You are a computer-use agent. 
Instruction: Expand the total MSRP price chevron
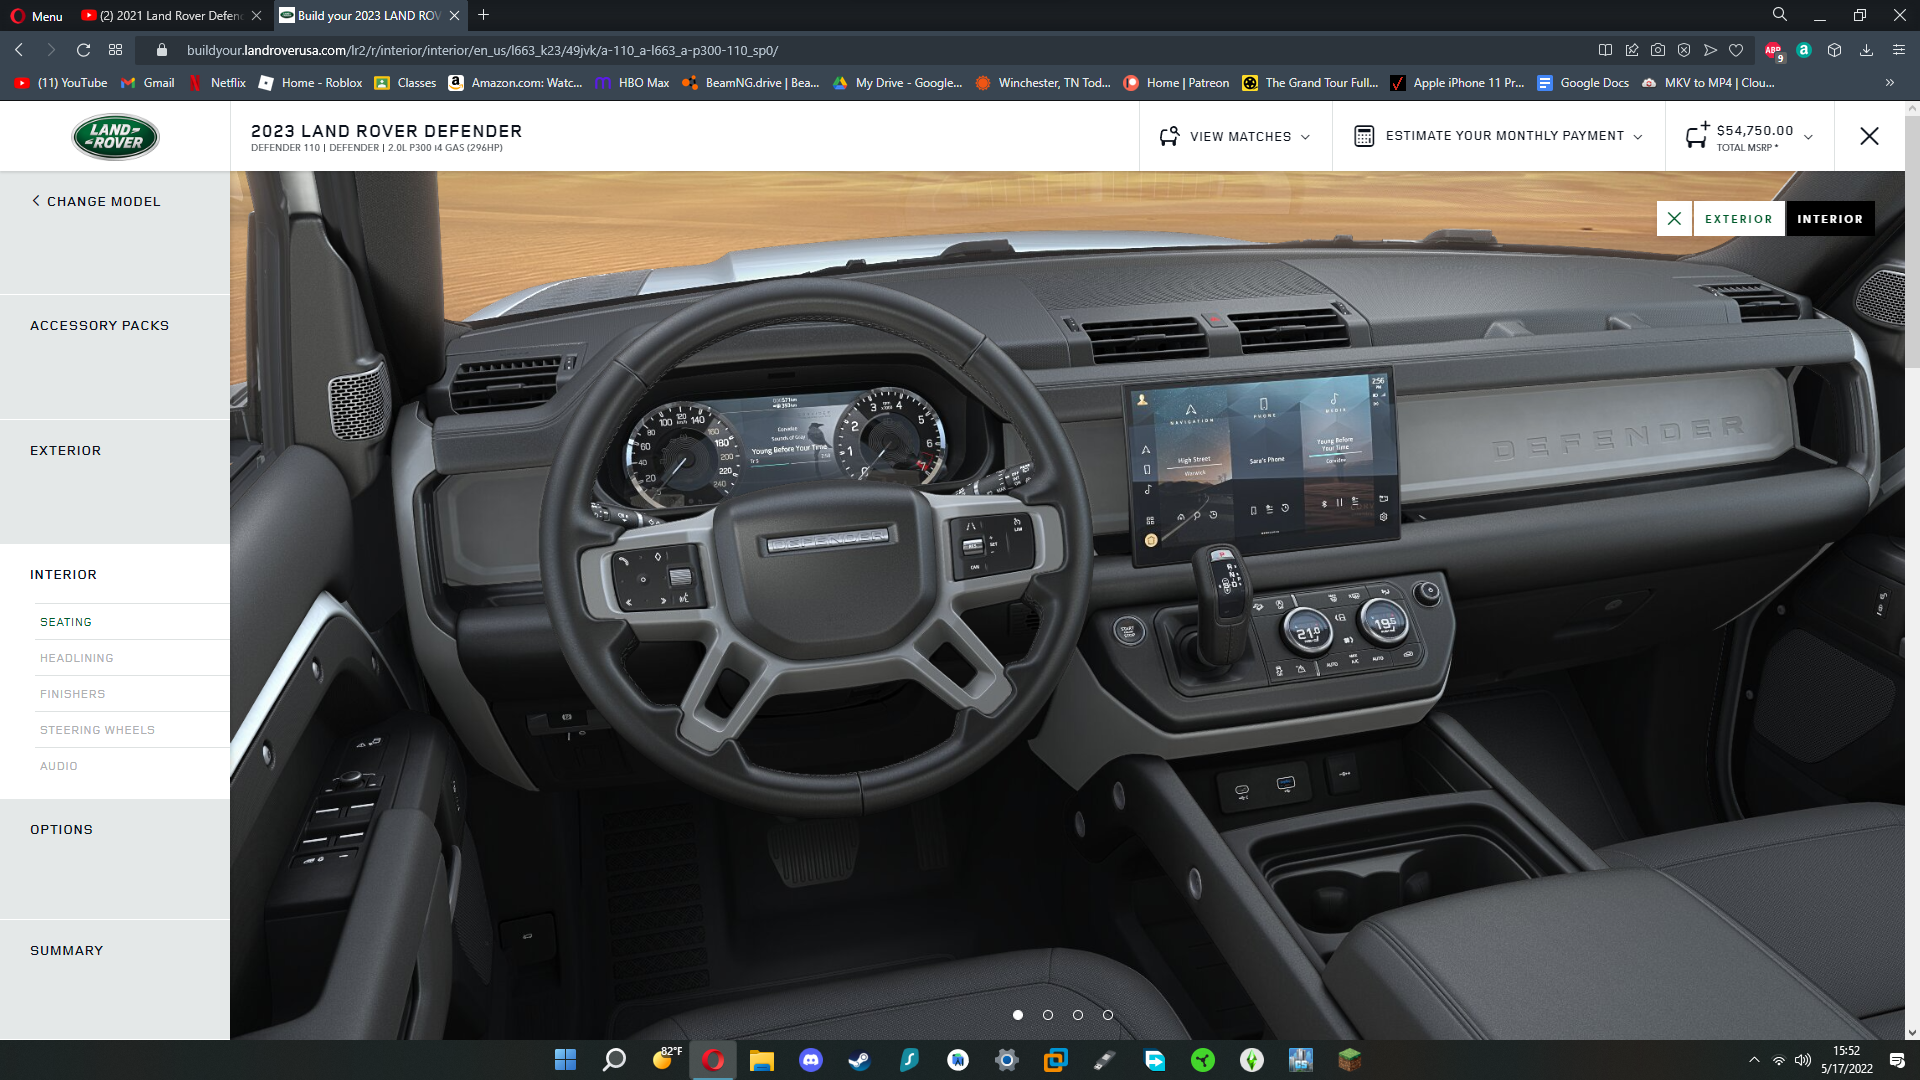1808,137
